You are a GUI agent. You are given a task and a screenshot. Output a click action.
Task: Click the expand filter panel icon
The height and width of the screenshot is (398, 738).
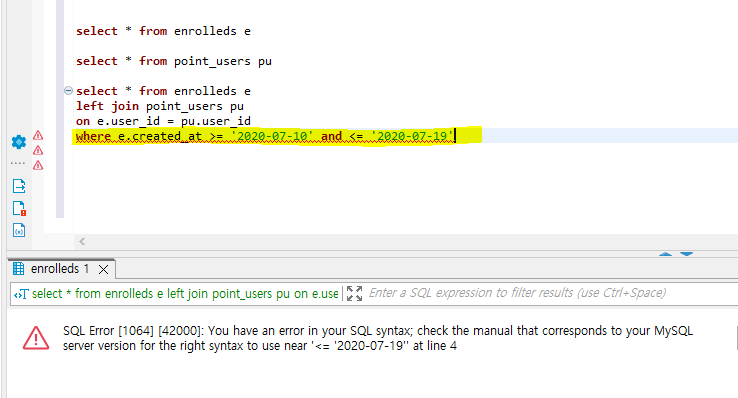coord(354,293)
